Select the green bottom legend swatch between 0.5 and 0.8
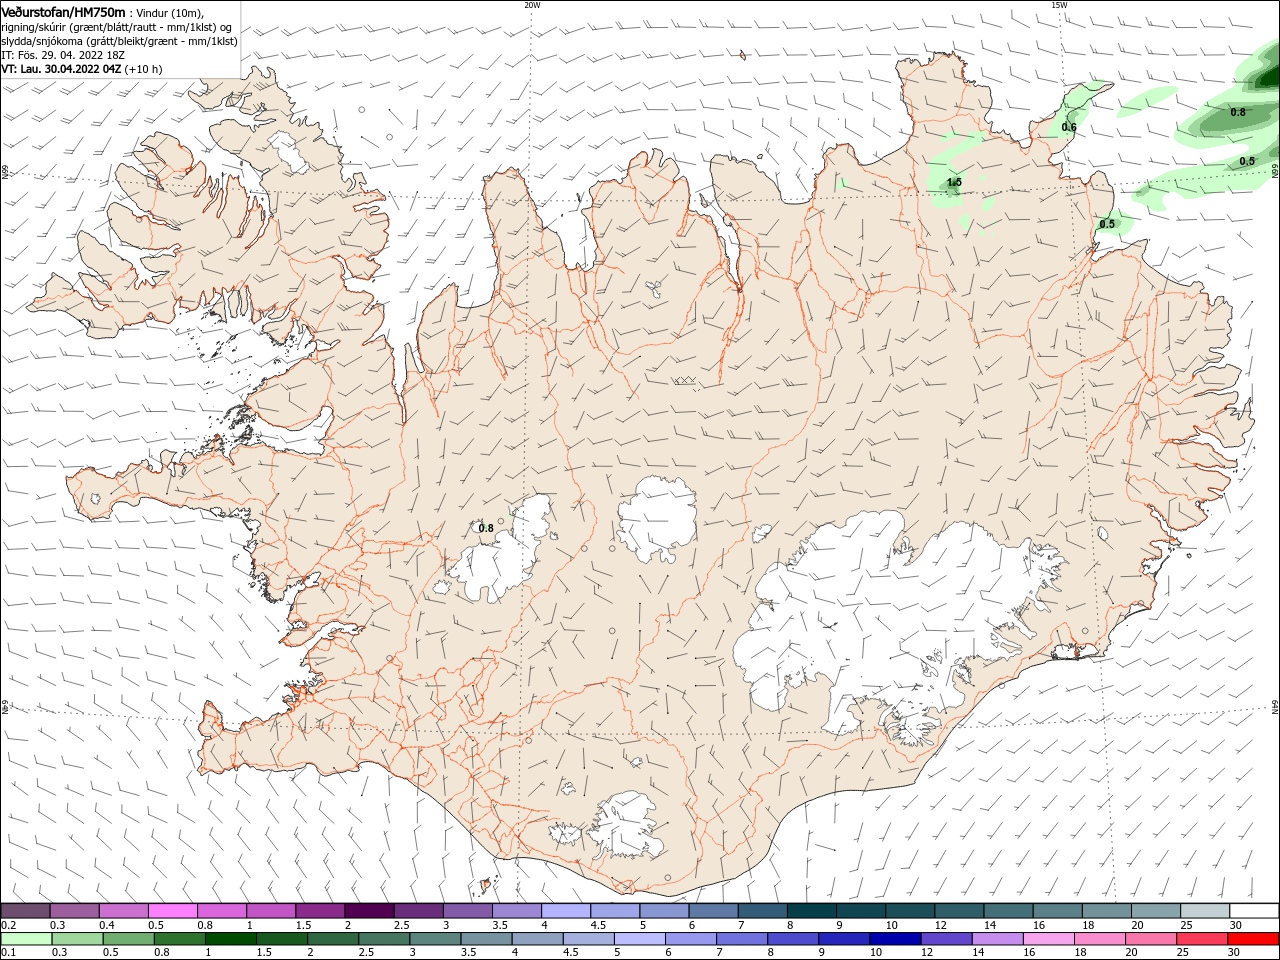 point(129,939)
